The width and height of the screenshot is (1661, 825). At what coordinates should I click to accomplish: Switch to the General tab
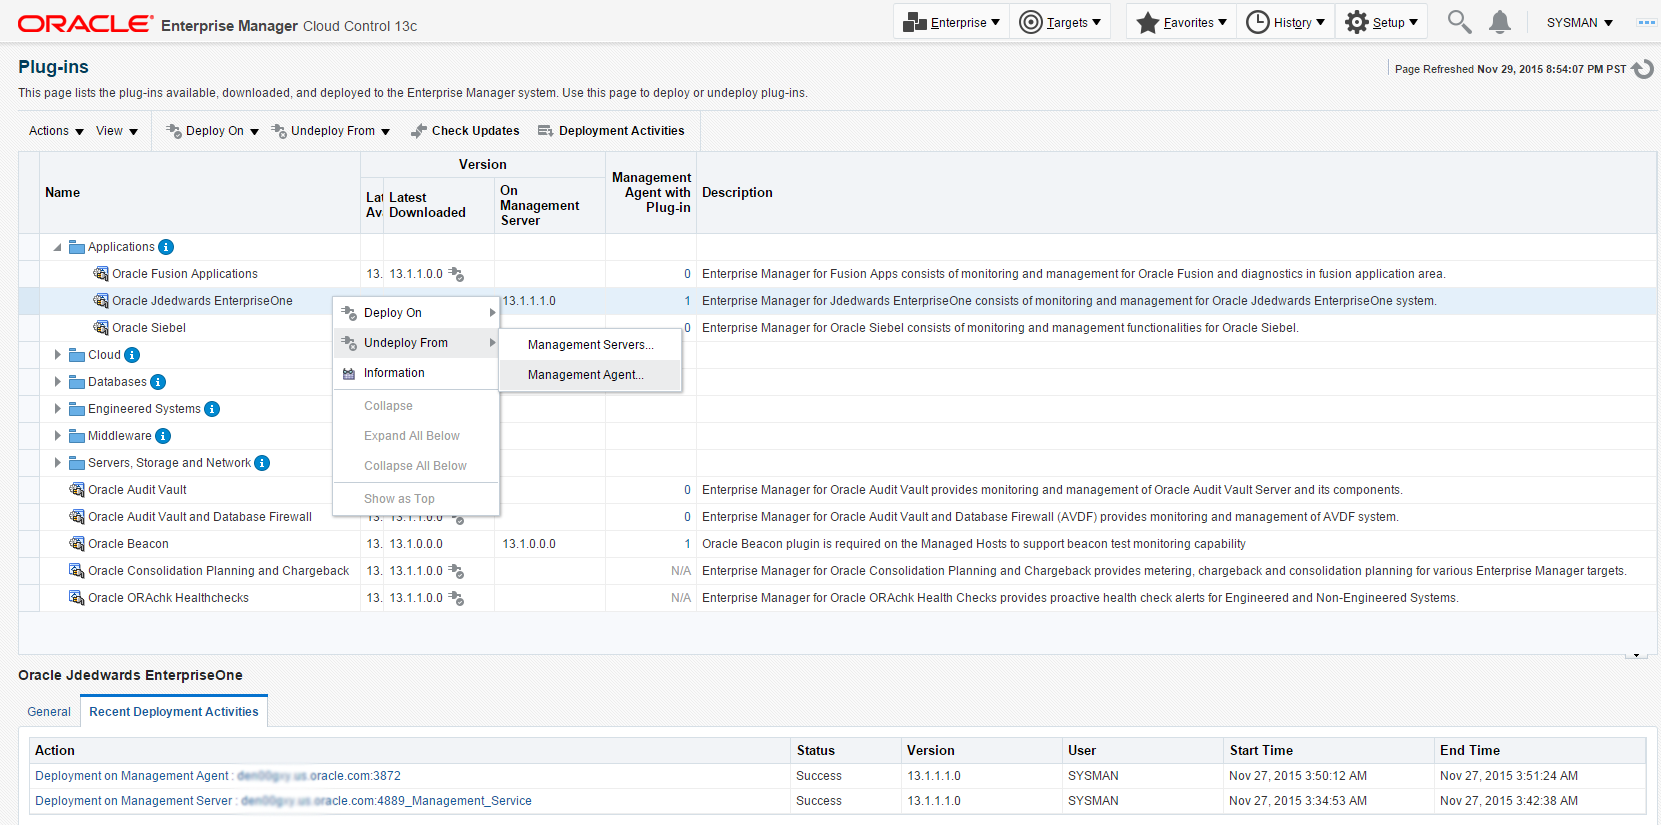coord(49,712)
